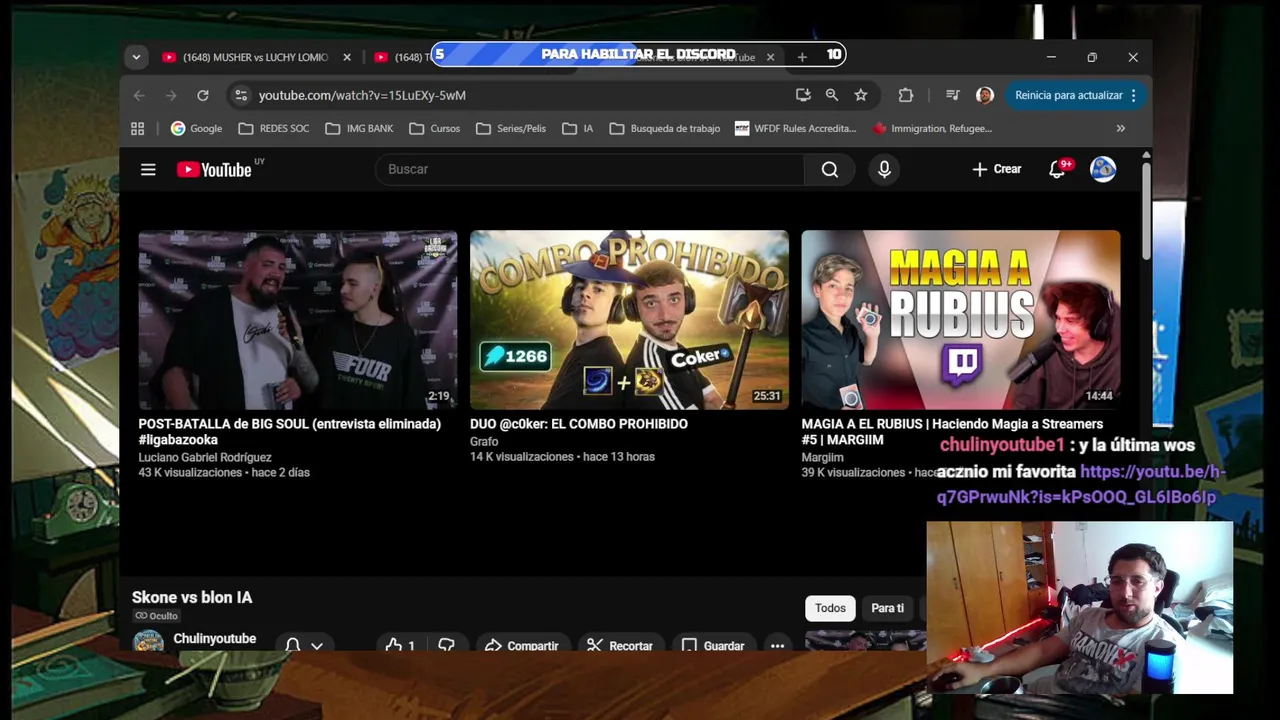Viewport: 1280px width, 720px height.
Task: Close the MUSHER vs LUCHY tab
Action: click(347, 57)
